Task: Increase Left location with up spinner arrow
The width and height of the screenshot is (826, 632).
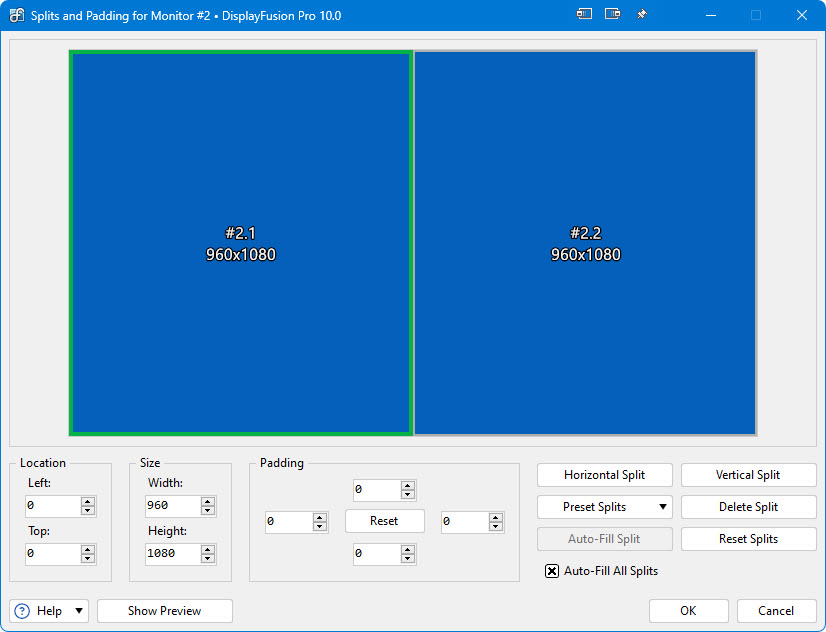Action: (x=88, y=502)
